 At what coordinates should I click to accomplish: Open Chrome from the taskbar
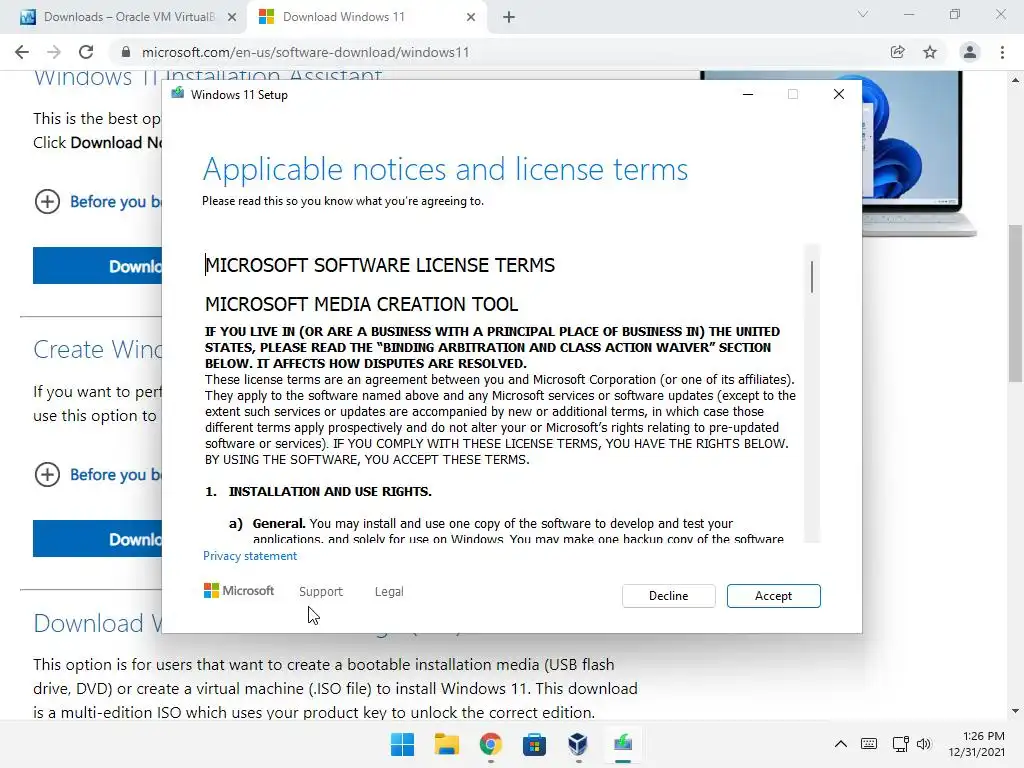click(x=490, y=744)
